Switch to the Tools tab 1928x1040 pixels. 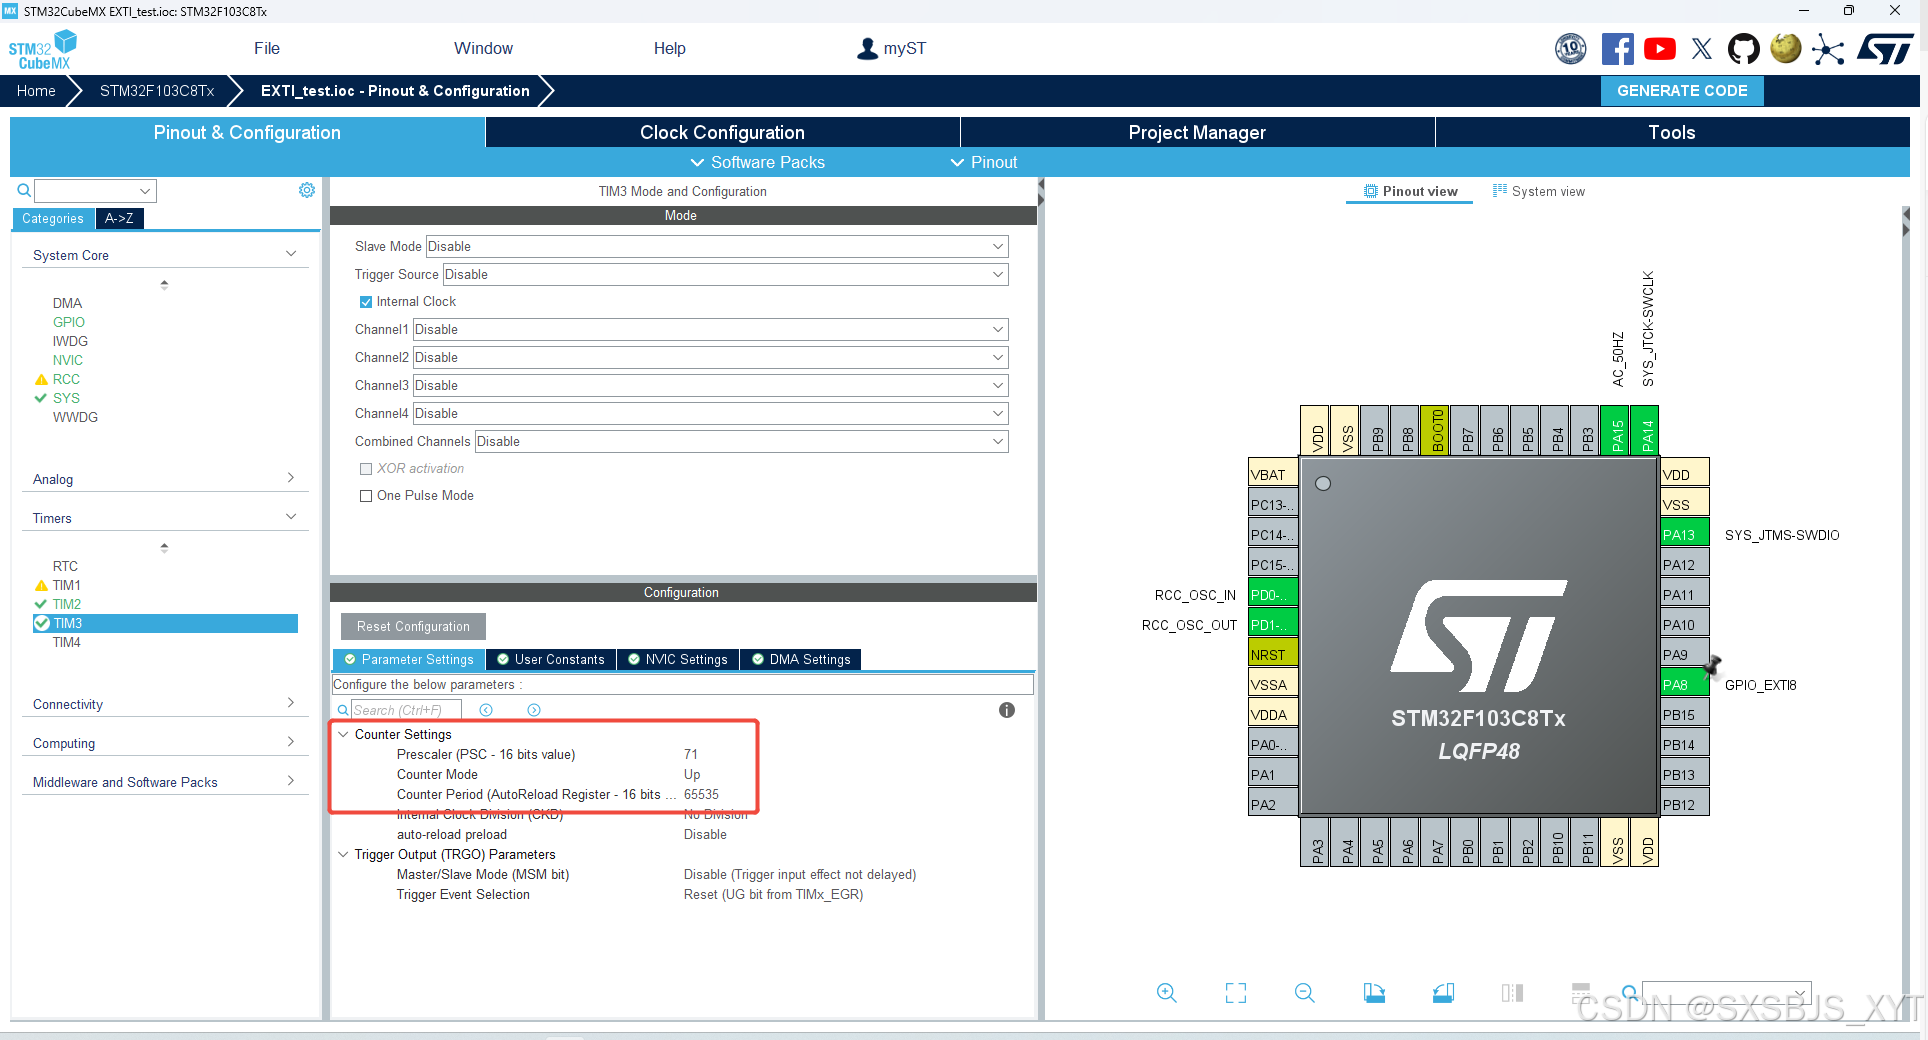[1672, 133]
